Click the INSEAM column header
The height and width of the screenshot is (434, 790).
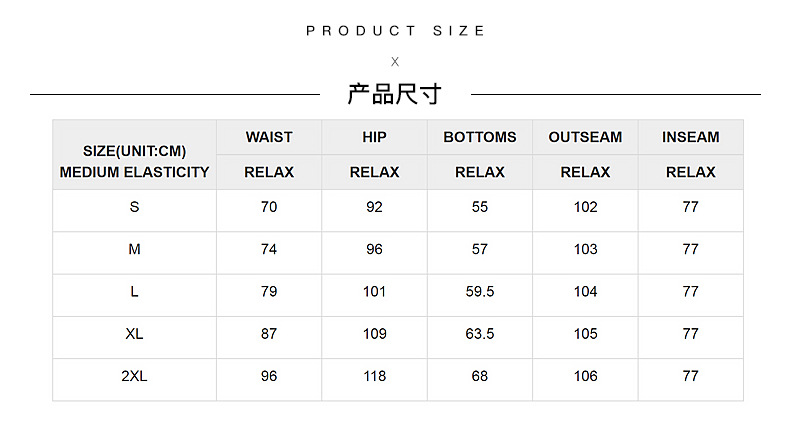690,137
